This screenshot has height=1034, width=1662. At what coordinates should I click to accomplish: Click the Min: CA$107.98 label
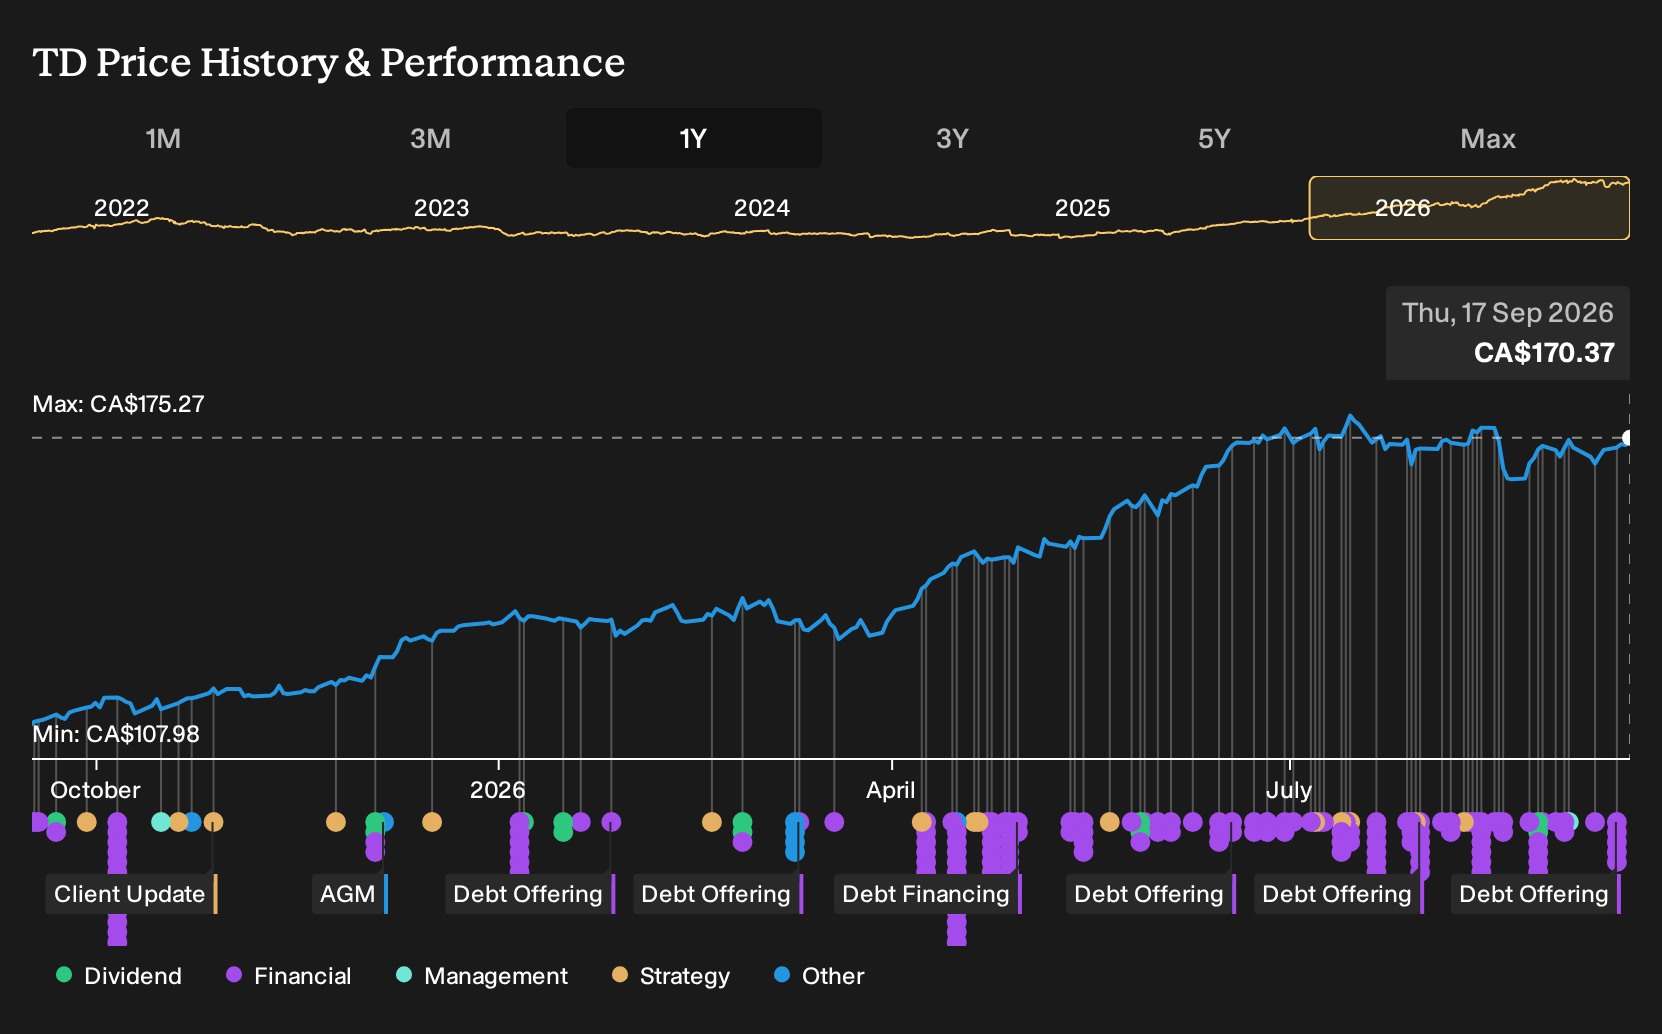tap(116, 734)
